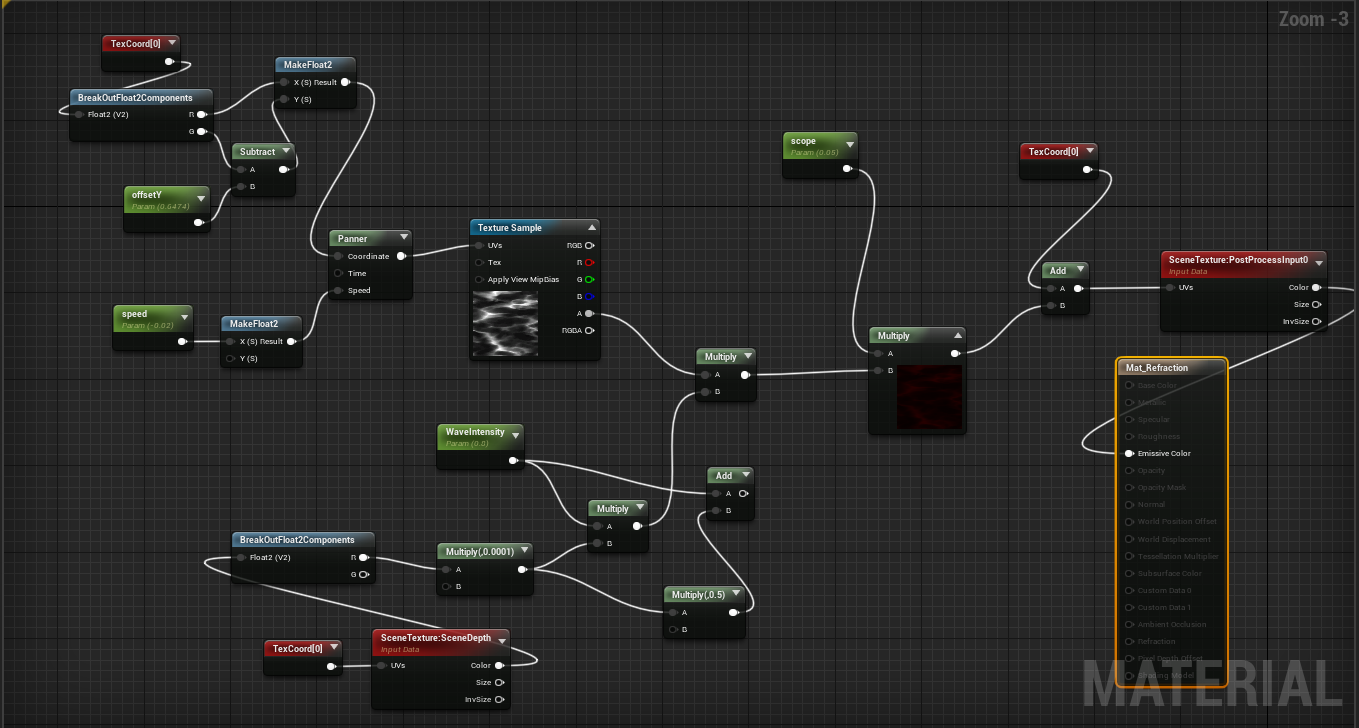This screenshot has width=1359, height=728.
Task: Click the Base Color pin on Mat_Refraction
Action: 1128,385
